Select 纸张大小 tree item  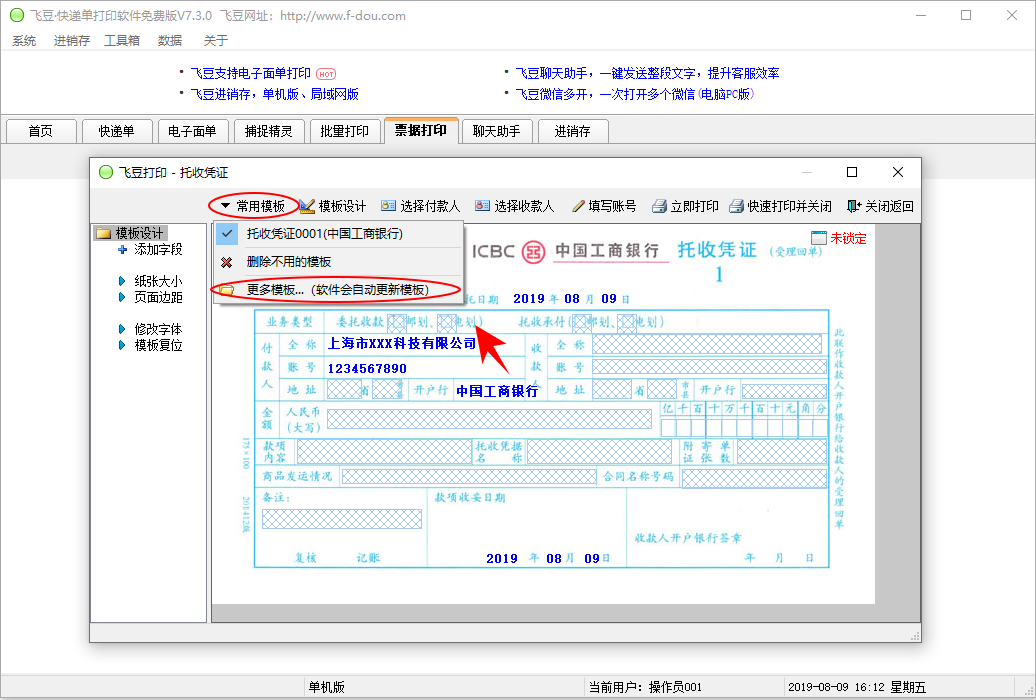158,281
